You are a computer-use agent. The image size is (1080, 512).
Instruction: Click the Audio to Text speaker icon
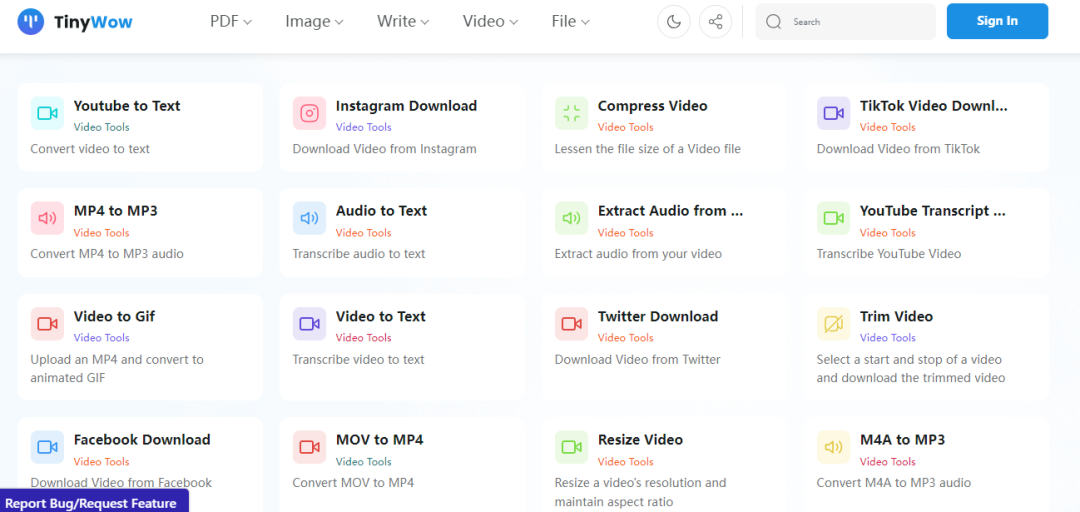tap(309, 218)
